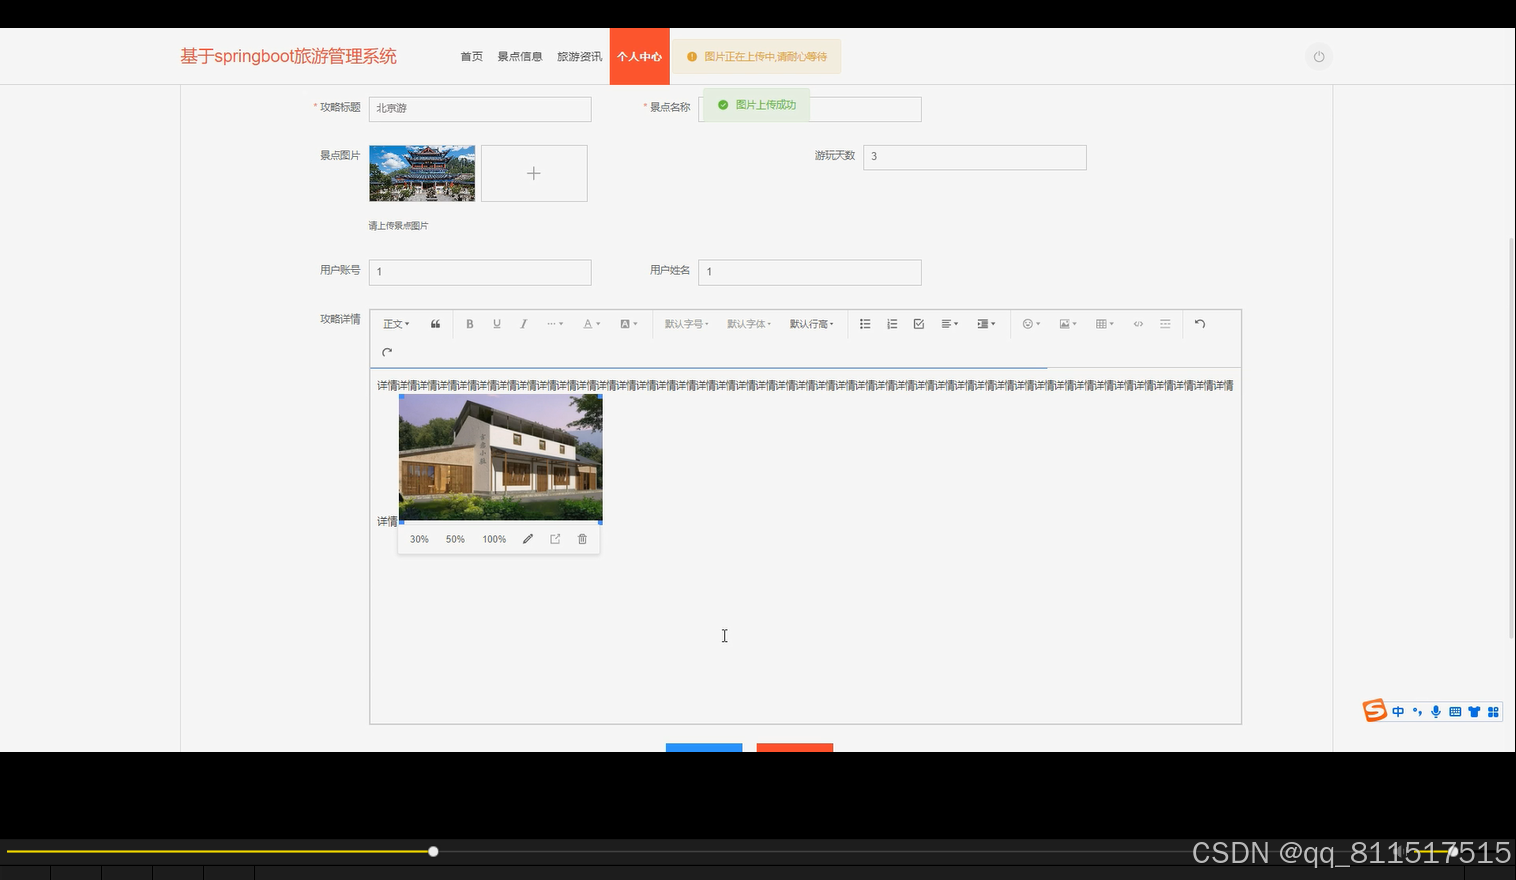Select the house image in the editor
The height and width of the screenshot is (880, 1516).
tap(500, 458)
